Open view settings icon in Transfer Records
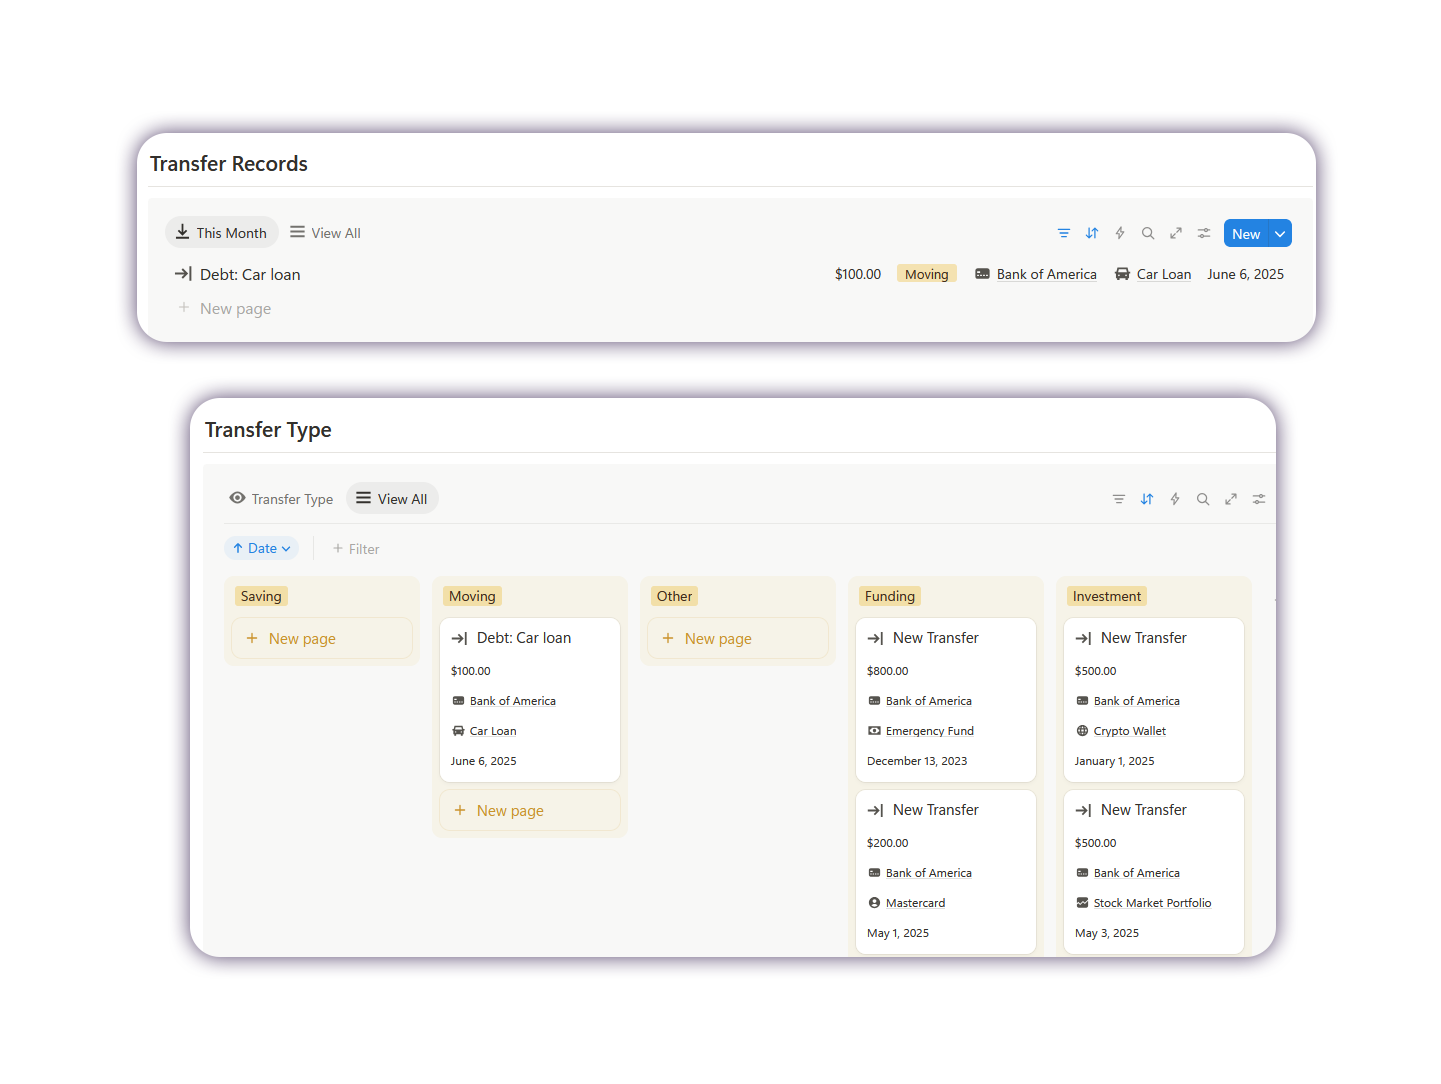Image resolution: width=1441 pixels, height=1084 pixels. [1204, 233]
